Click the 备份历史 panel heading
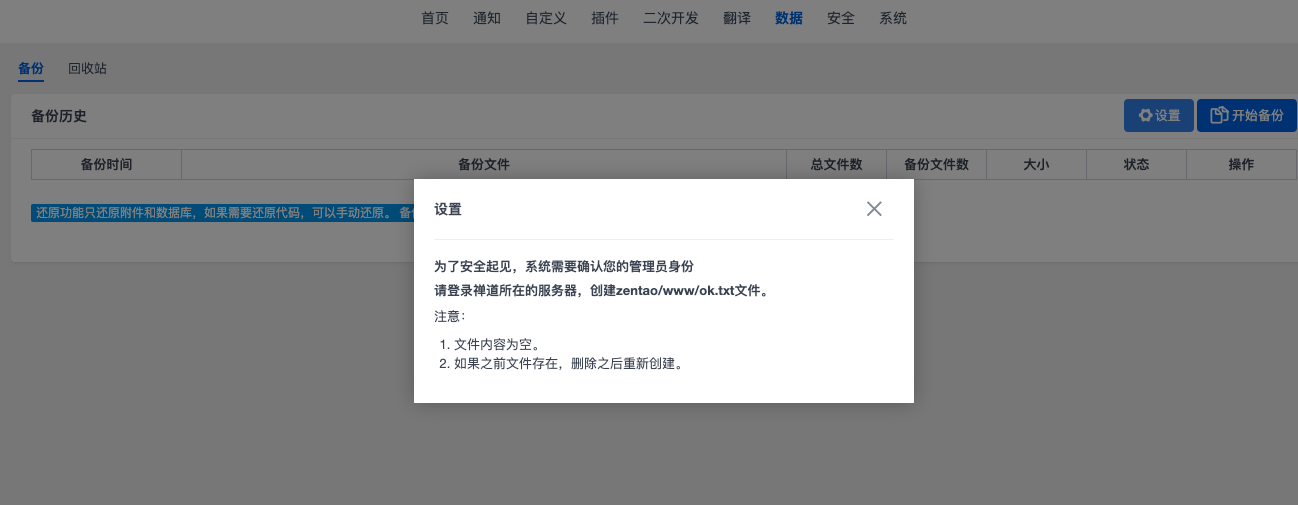 (x=59, y=116)
